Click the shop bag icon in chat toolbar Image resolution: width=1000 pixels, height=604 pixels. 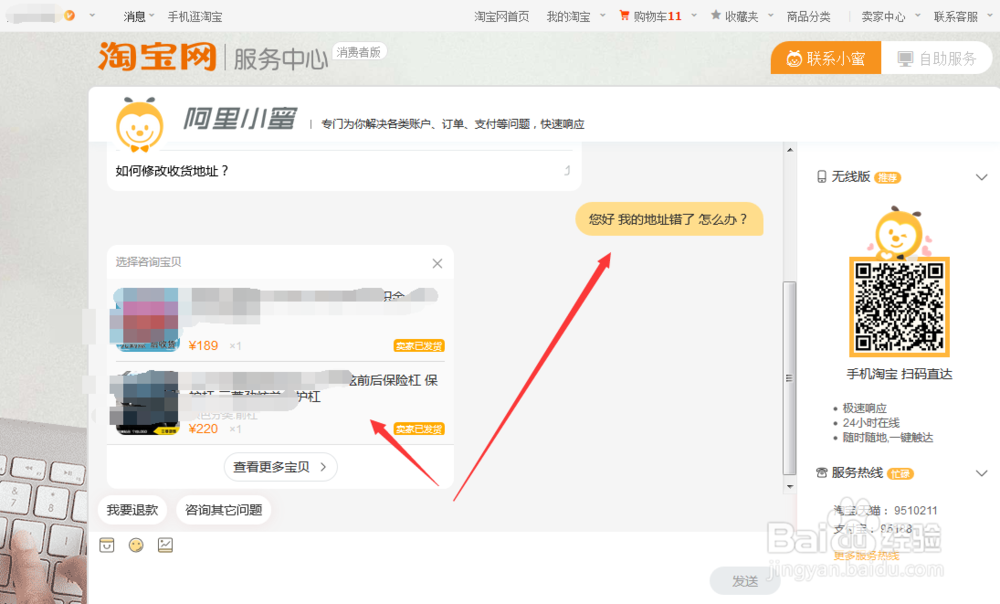coord(107,545)
